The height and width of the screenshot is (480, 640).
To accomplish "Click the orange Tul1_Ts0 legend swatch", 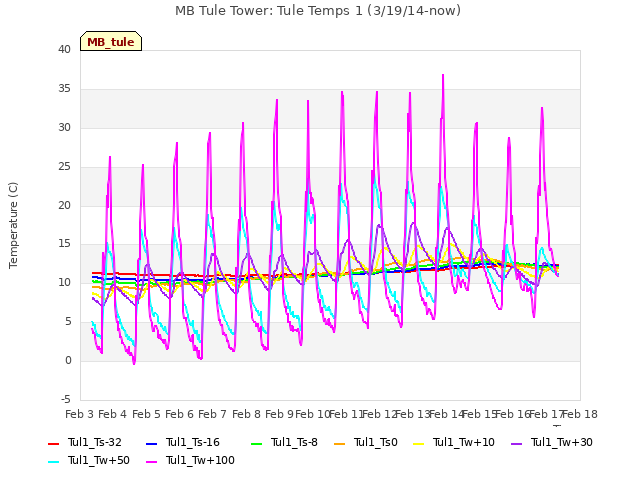I will click(339, 443).
